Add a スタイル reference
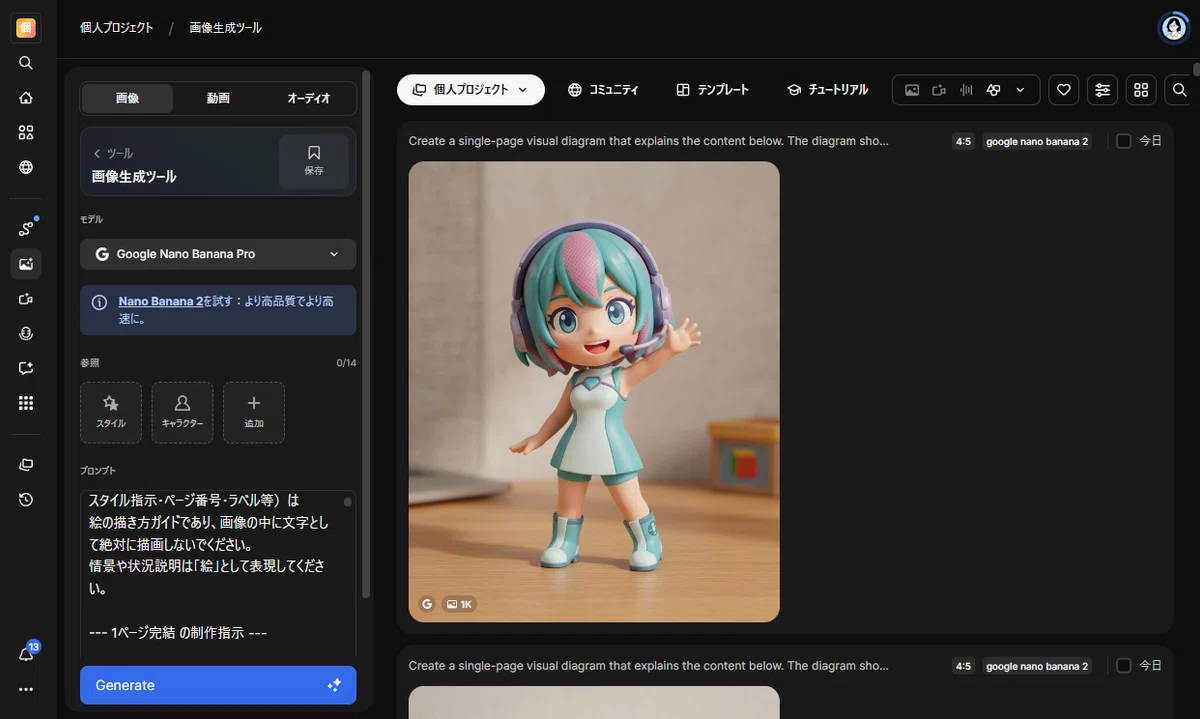The image size is (1200, 719). click(x=111, y=412)
